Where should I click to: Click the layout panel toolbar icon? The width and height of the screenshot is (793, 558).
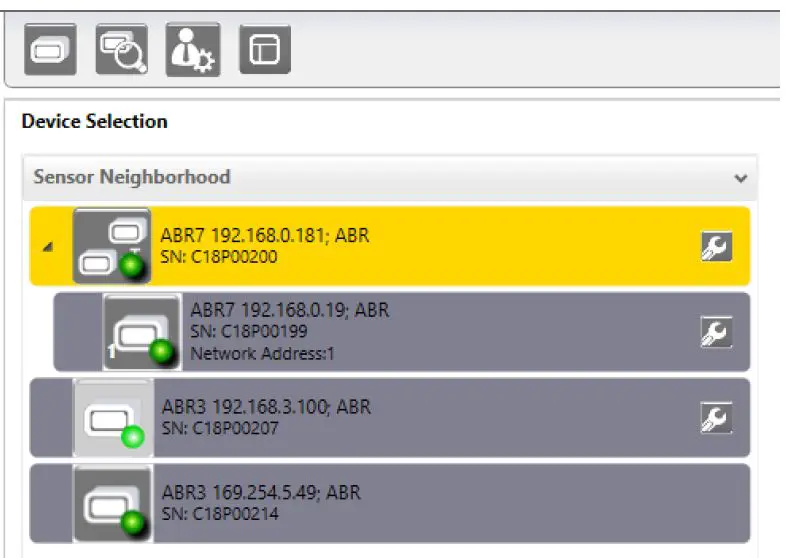click(265, 49)
